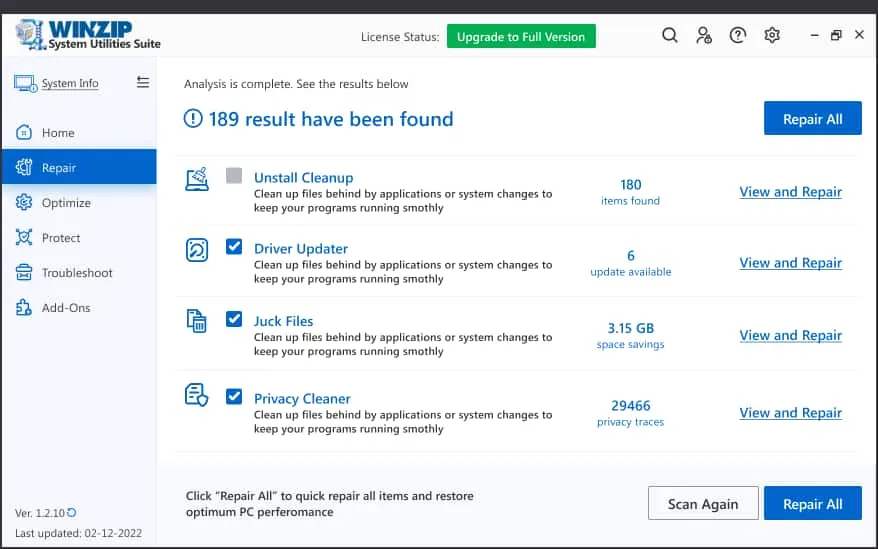Screen dimensions: 878x549
Task: Click the Privacy Cleaner shield icon
Action: pyautogui.click(x=197, y=395)
